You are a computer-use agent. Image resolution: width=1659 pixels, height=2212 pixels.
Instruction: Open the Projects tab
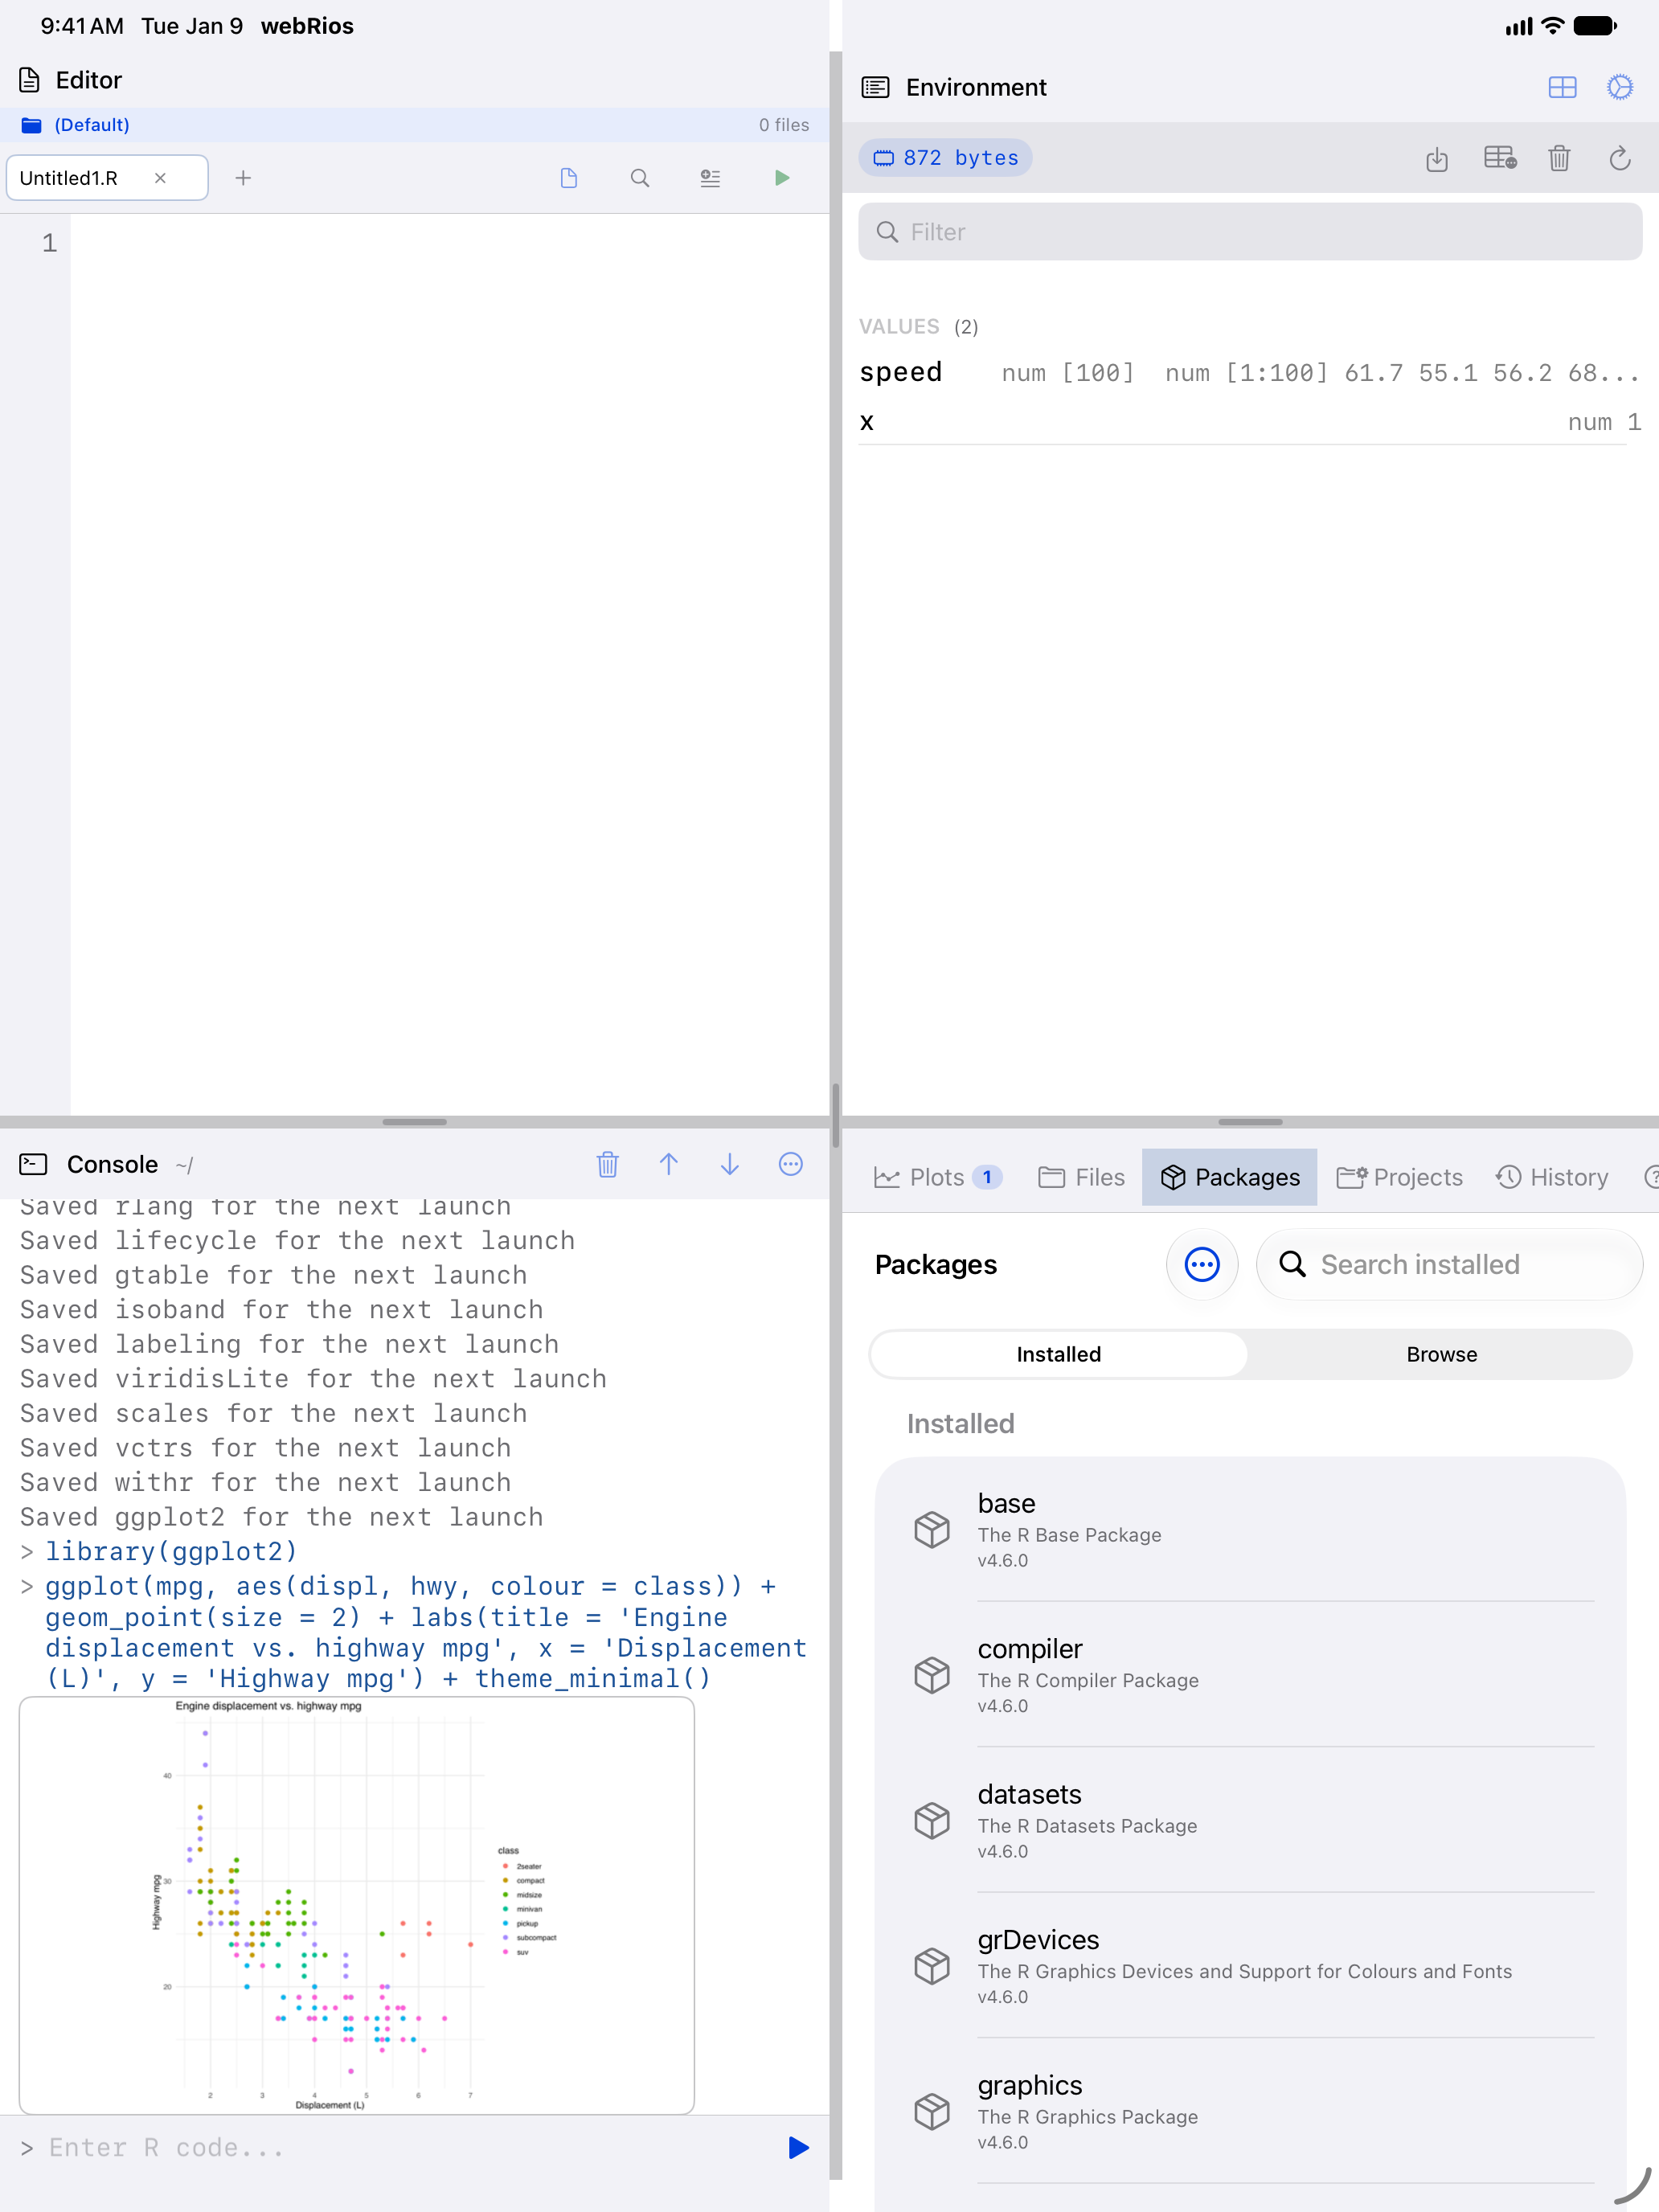1400,1177
